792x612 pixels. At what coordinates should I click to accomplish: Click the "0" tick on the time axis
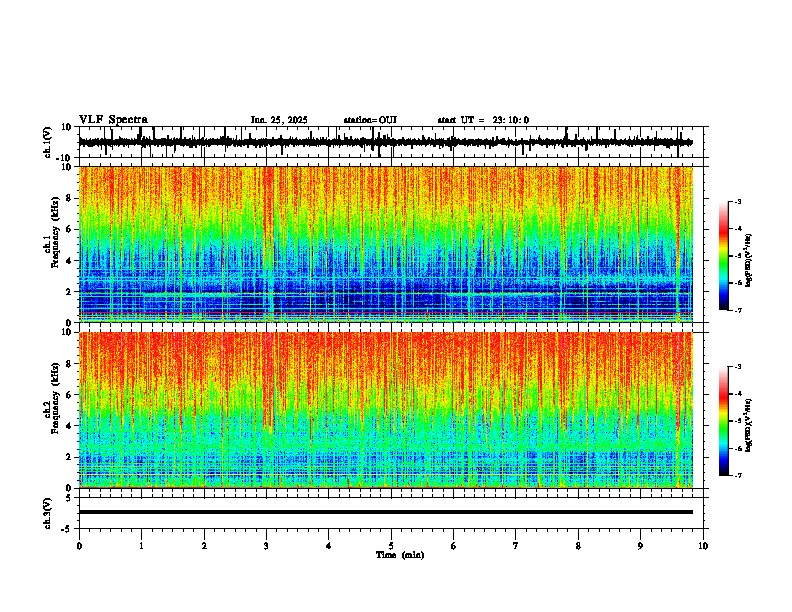click(79, 546)
